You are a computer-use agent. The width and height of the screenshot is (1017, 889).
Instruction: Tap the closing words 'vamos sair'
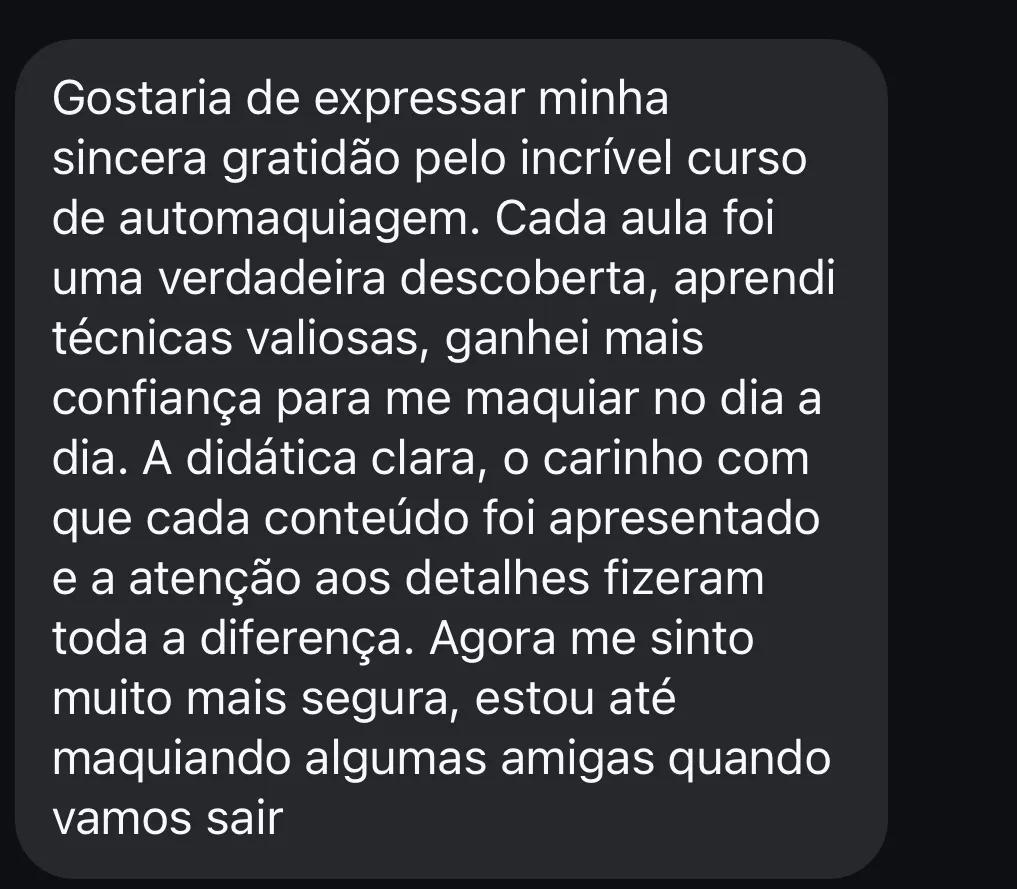pyautogui.click(x=167, y=819)
